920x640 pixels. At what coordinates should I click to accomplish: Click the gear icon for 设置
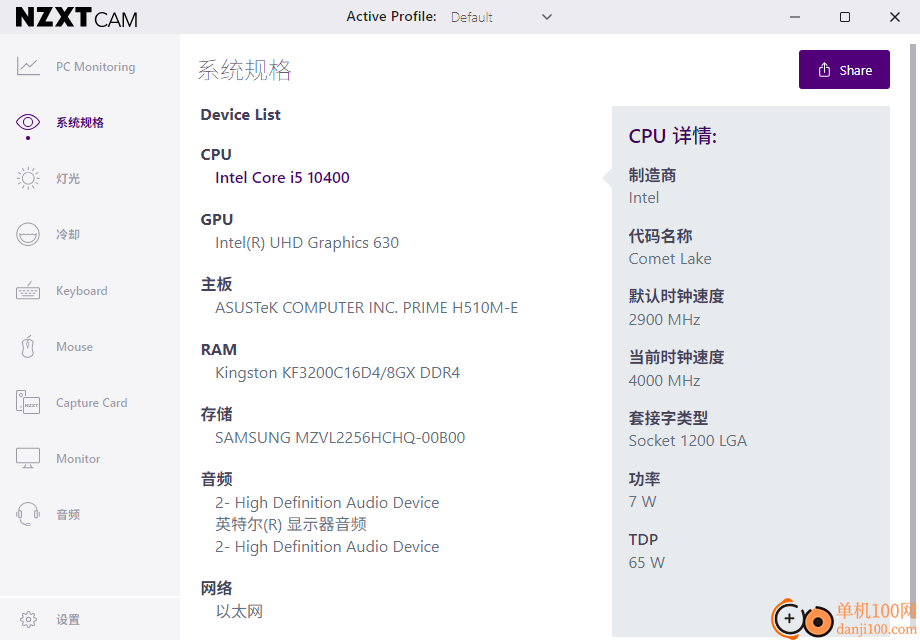coord(28,619)
